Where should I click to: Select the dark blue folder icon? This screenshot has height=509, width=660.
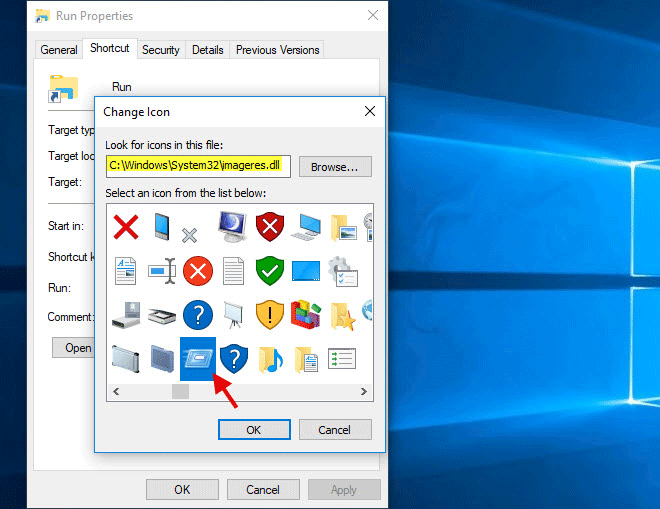[x=162, y=359]
